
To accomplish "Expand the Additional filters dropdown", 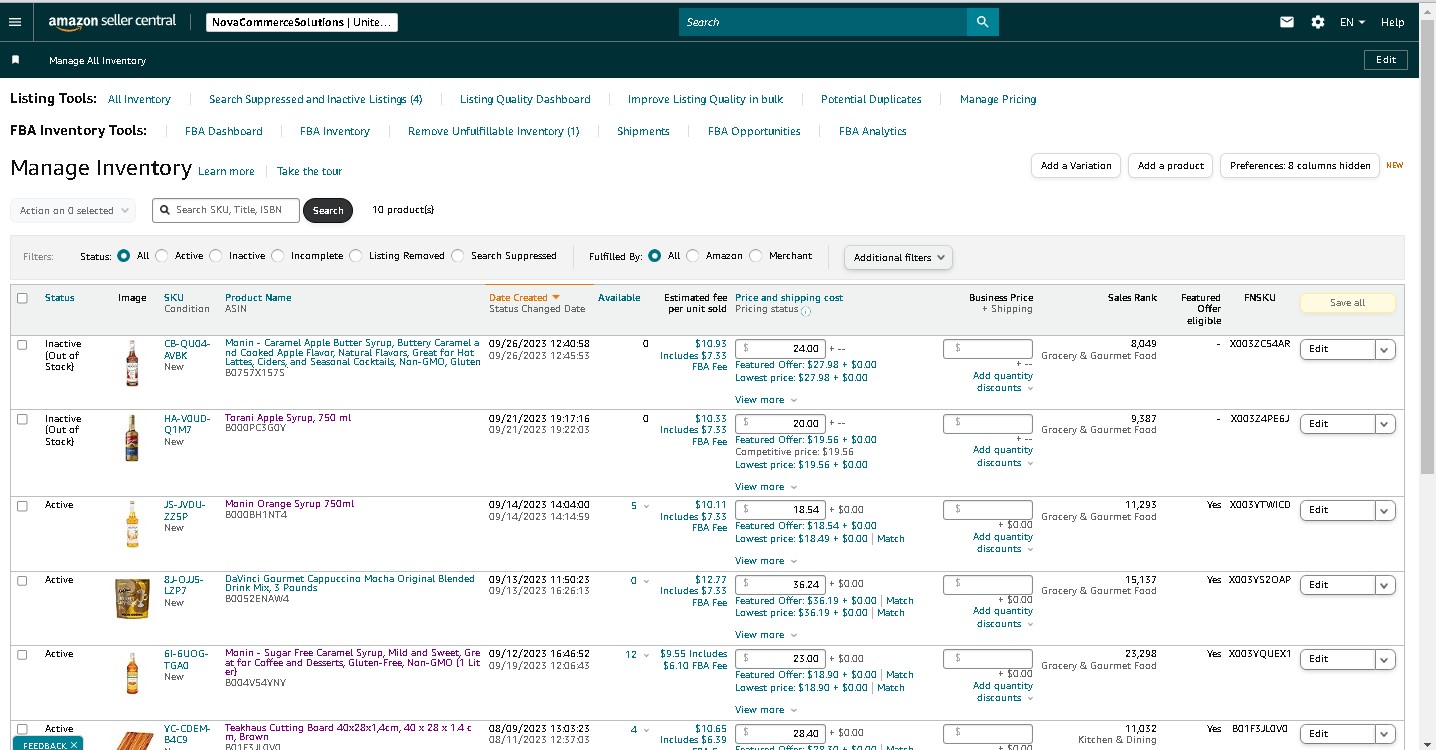I will click(898, 257).
